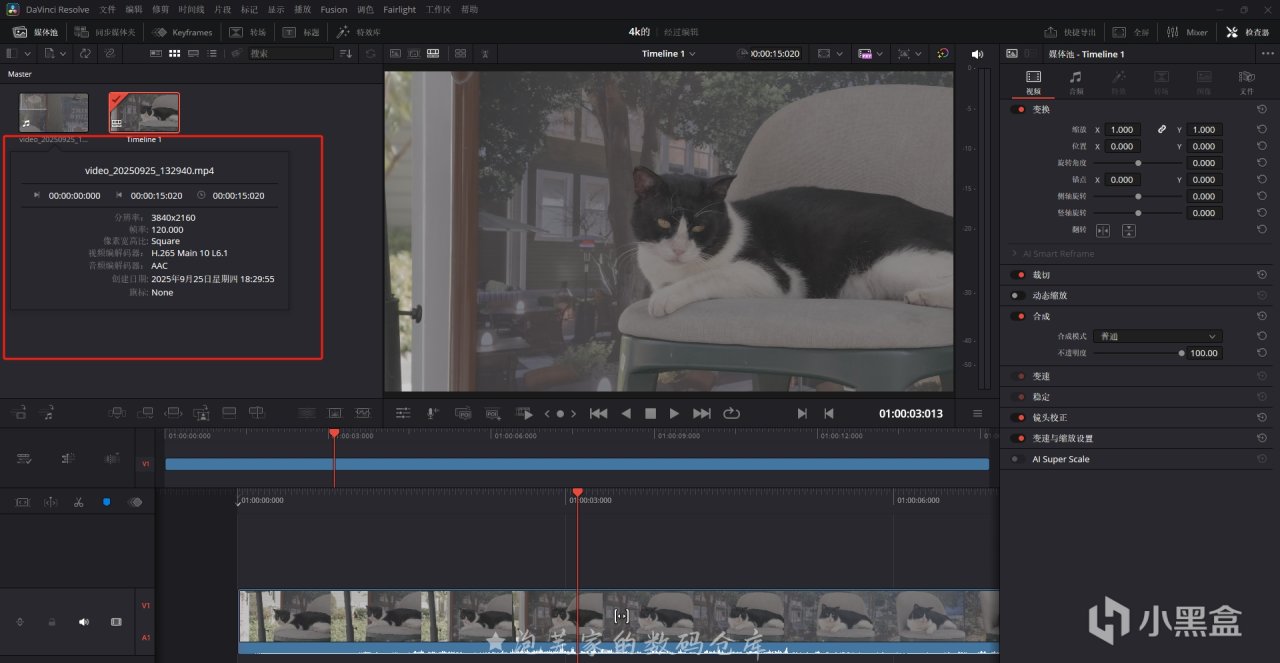
Task: Disable the 裁切 cropping toggle
Action: pyautogui.click(x=1018, y=275)
